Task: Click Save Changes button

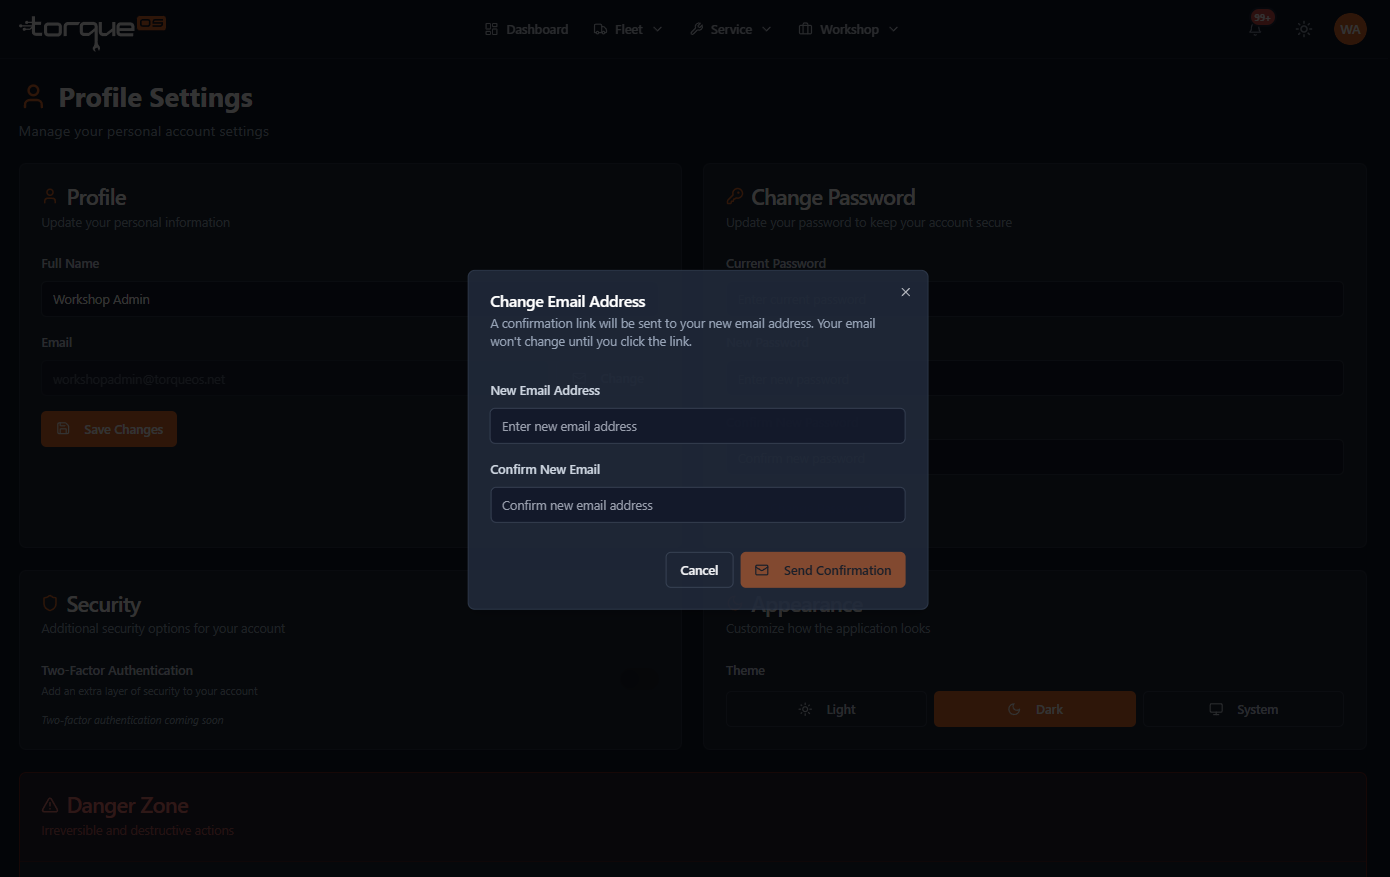Action: (x=109, y=429)
